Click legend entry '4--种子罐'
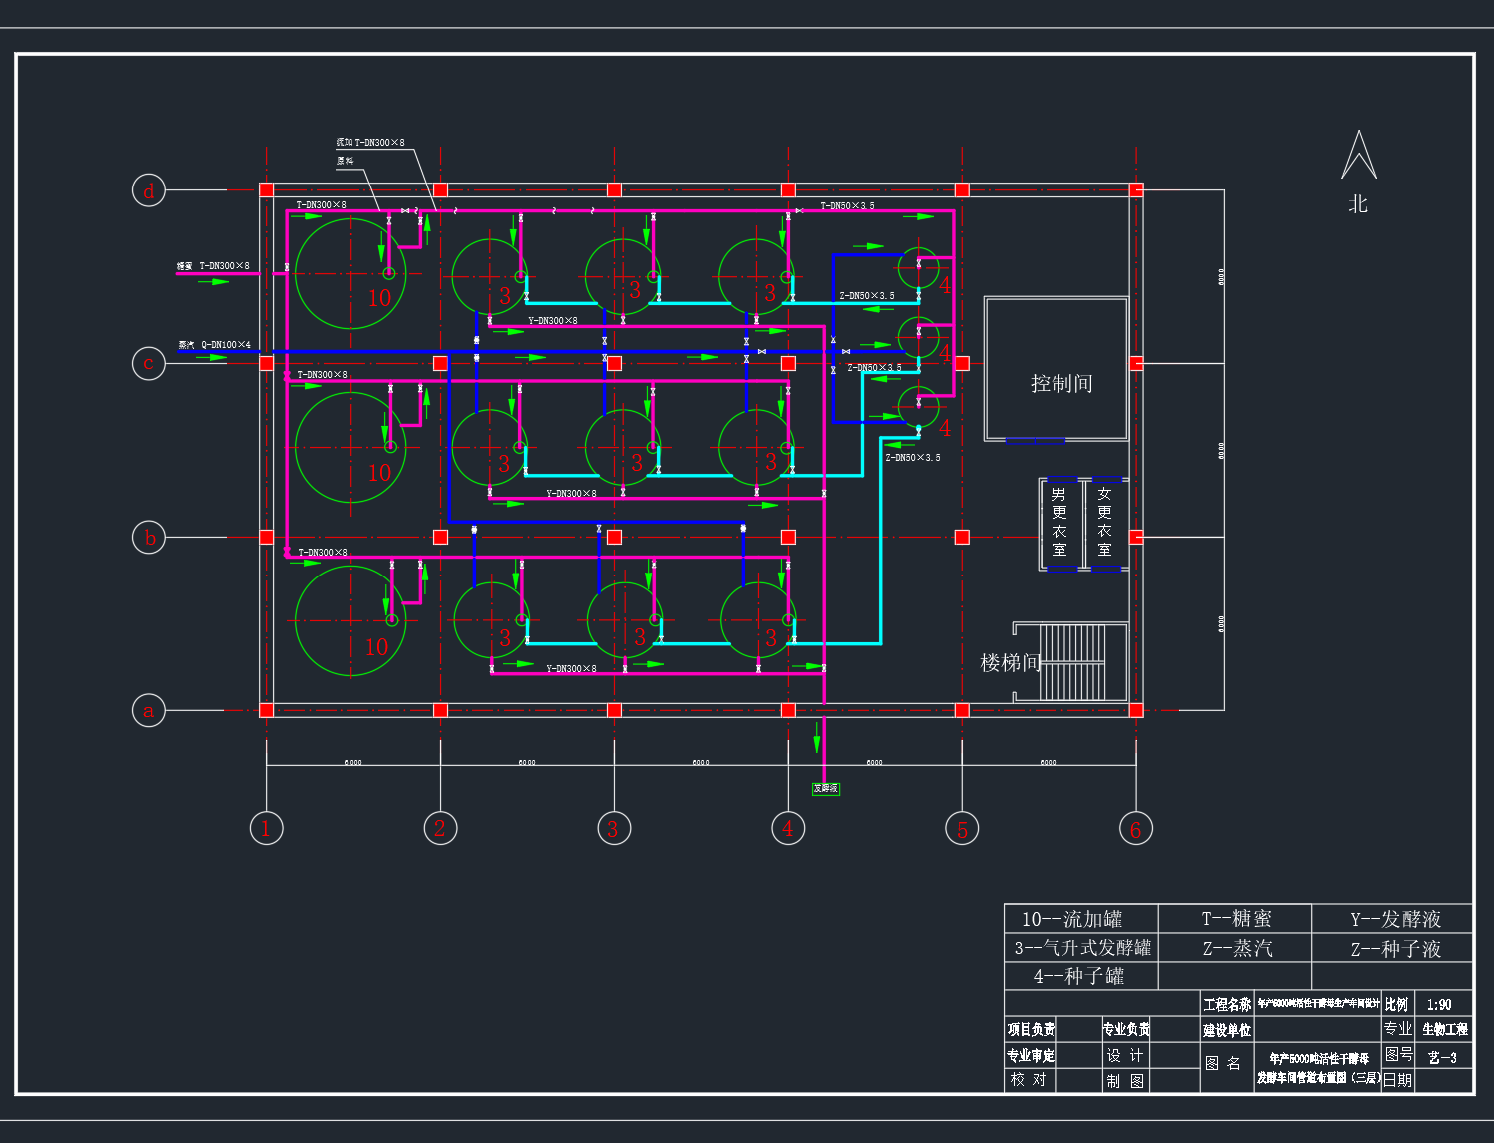Screen dimensions: 1494x1143 (x=1079, y=976)
